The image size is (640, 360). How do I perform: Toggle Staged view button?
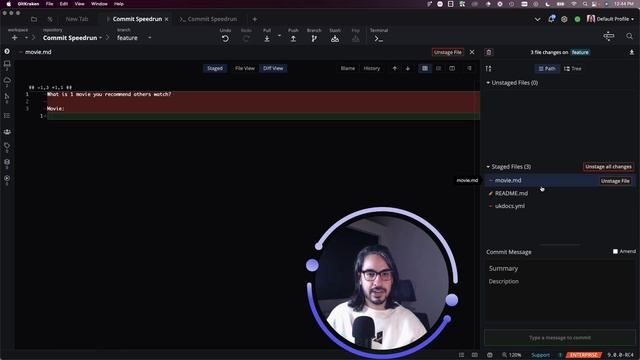215,69
